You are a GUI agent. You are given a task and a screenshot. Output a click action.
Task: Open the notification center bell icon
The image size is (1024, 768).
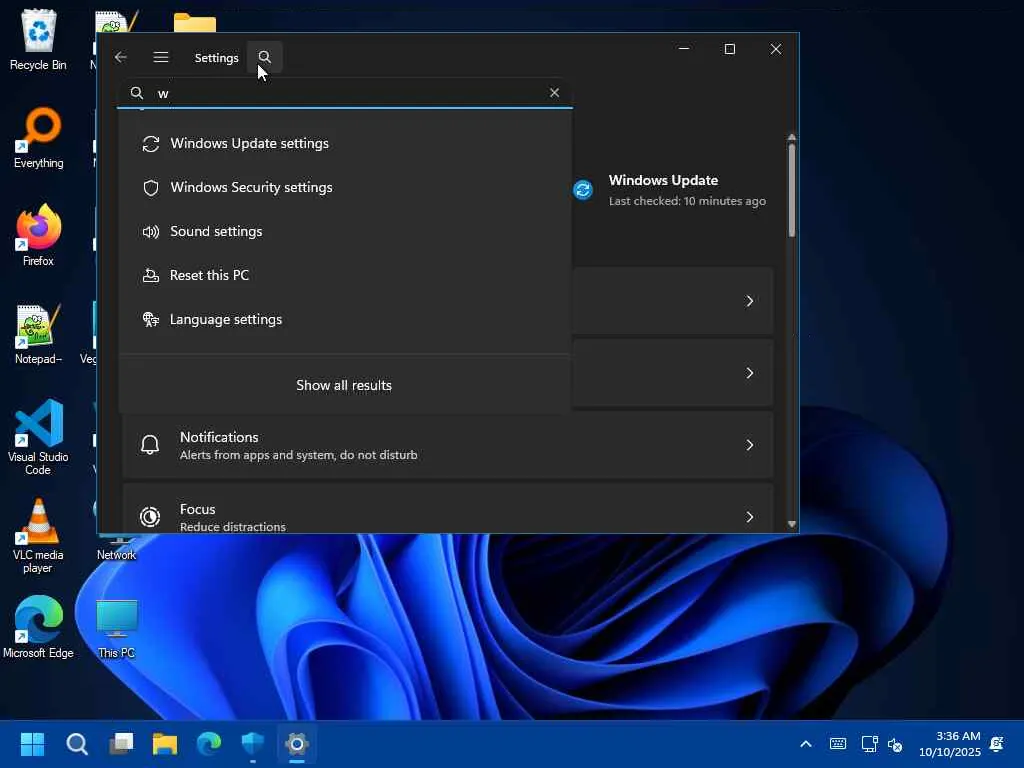997,744
